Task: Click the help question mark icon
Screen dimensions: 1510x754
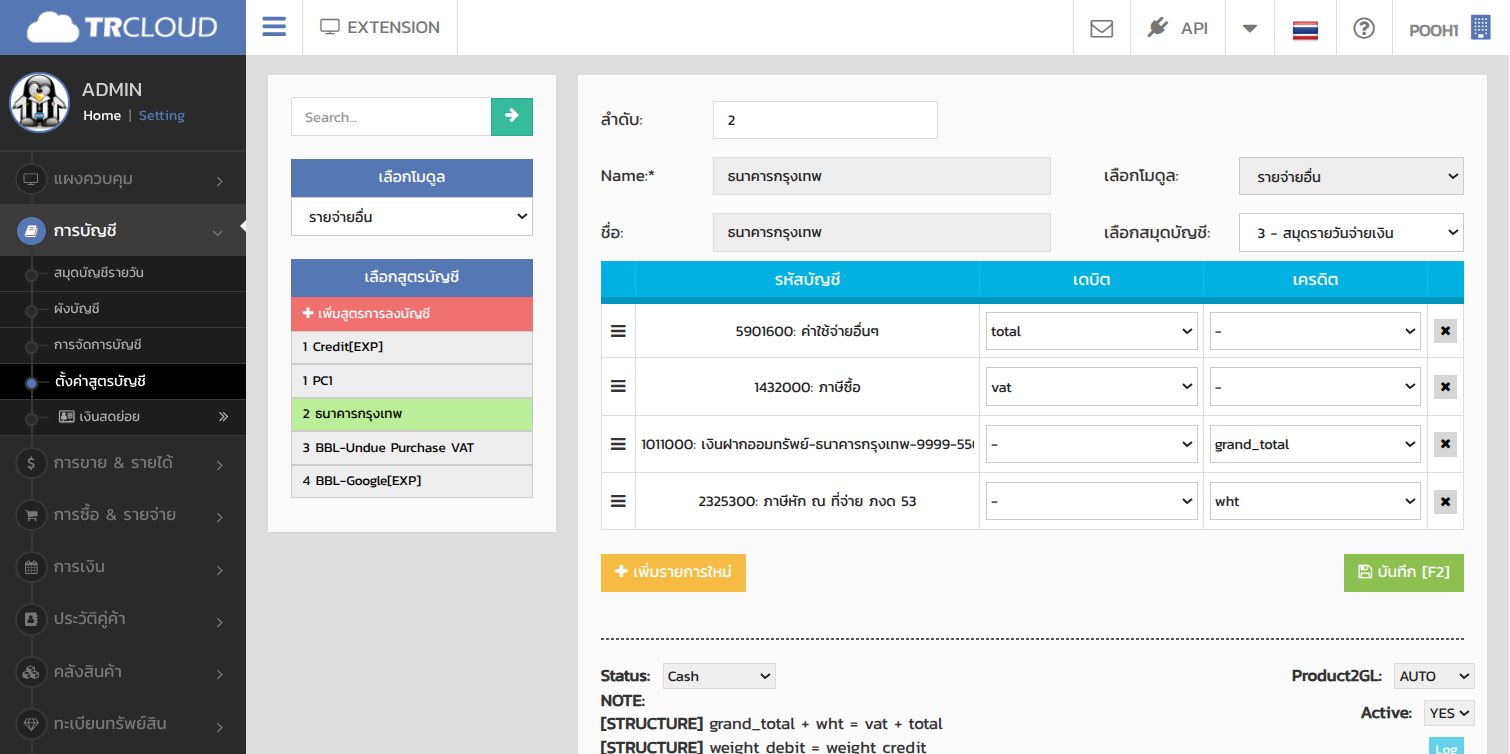Action: (x=1363, y=28)
